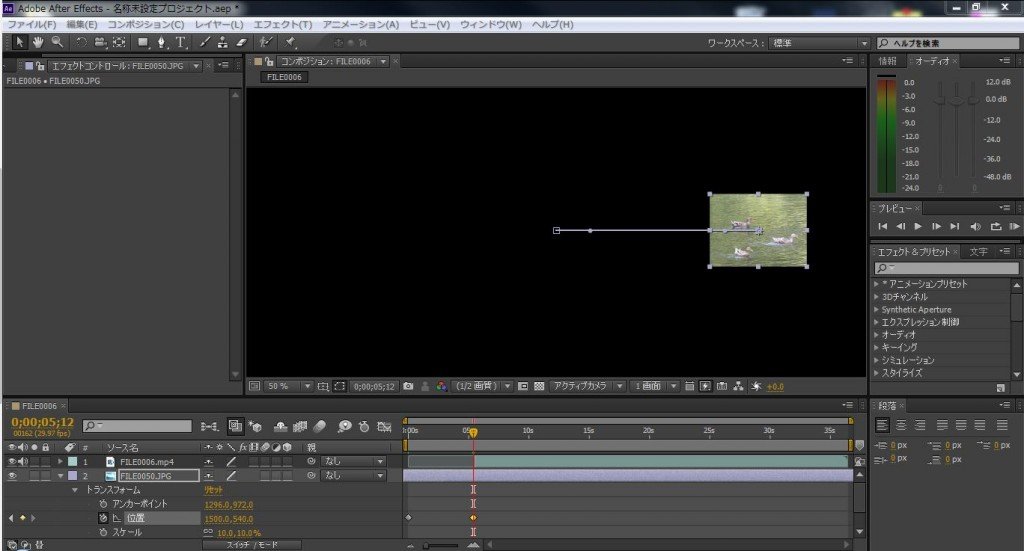The image size is (1024, 551).
Task: Open the Graph Editor button in timeline
Action: point(385,426)
